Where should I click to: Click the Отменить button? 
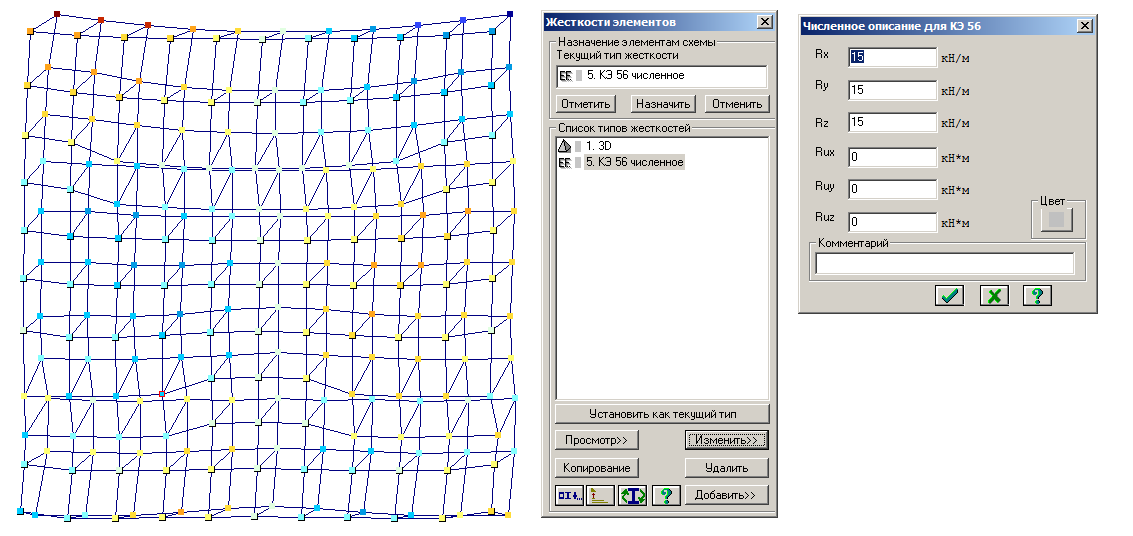pos(737,104)
